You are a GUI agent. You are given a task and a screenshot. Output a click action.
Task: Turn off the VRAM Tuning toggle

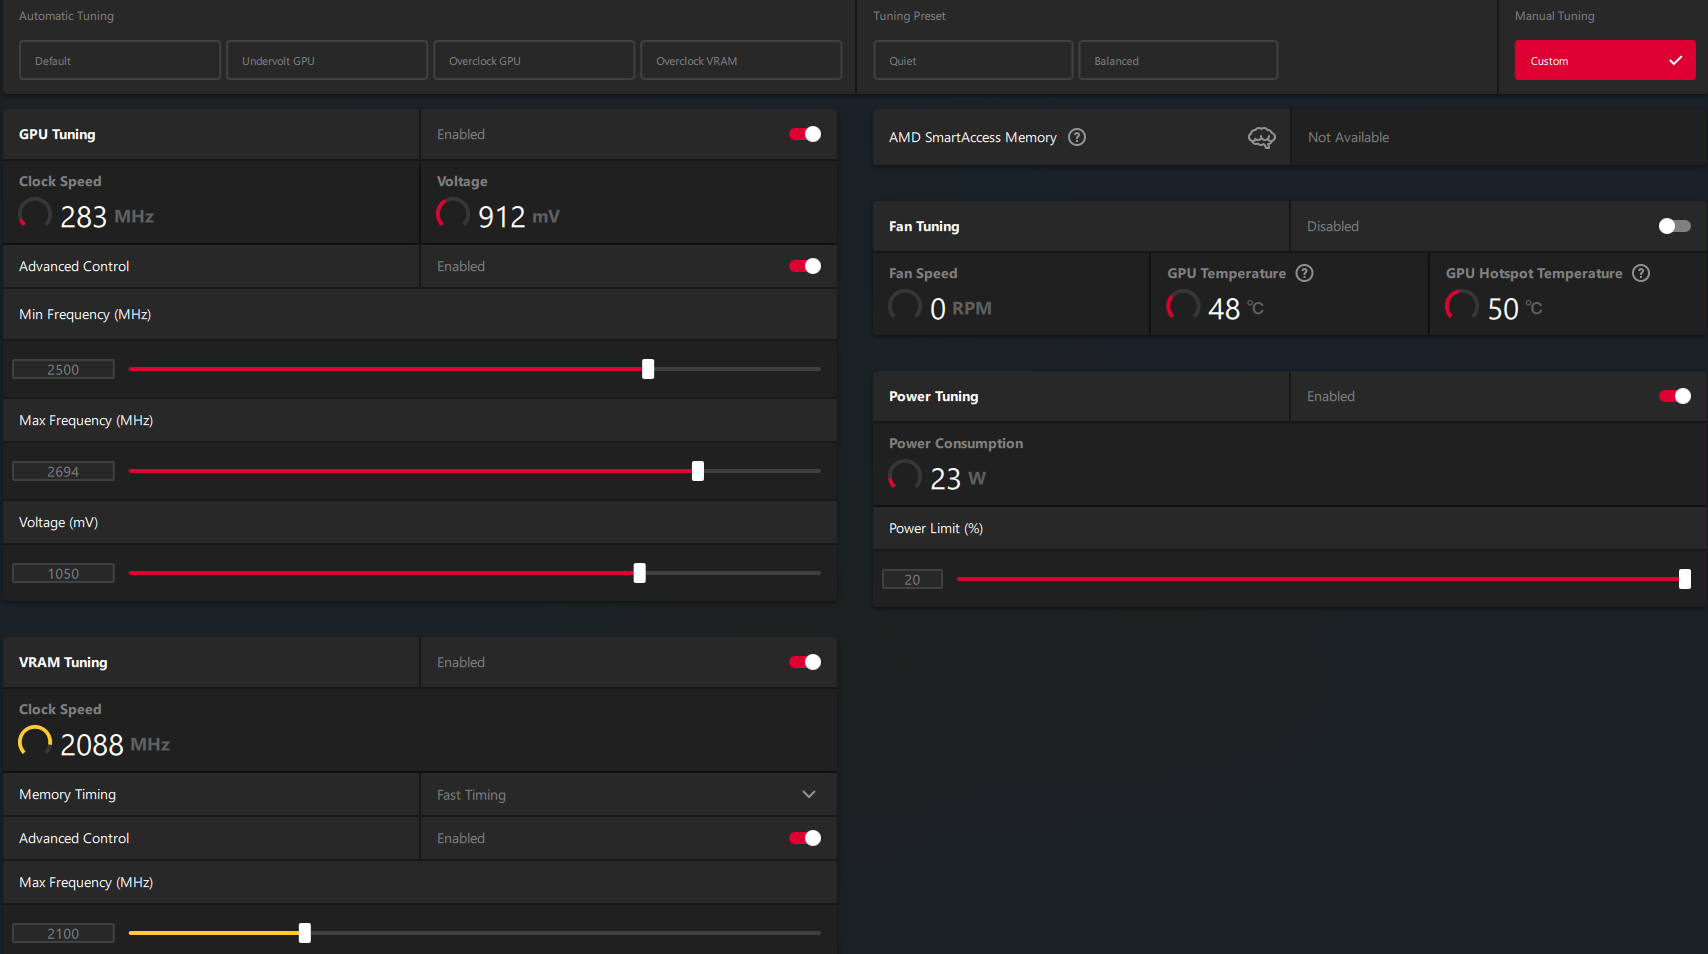point(805,662)
